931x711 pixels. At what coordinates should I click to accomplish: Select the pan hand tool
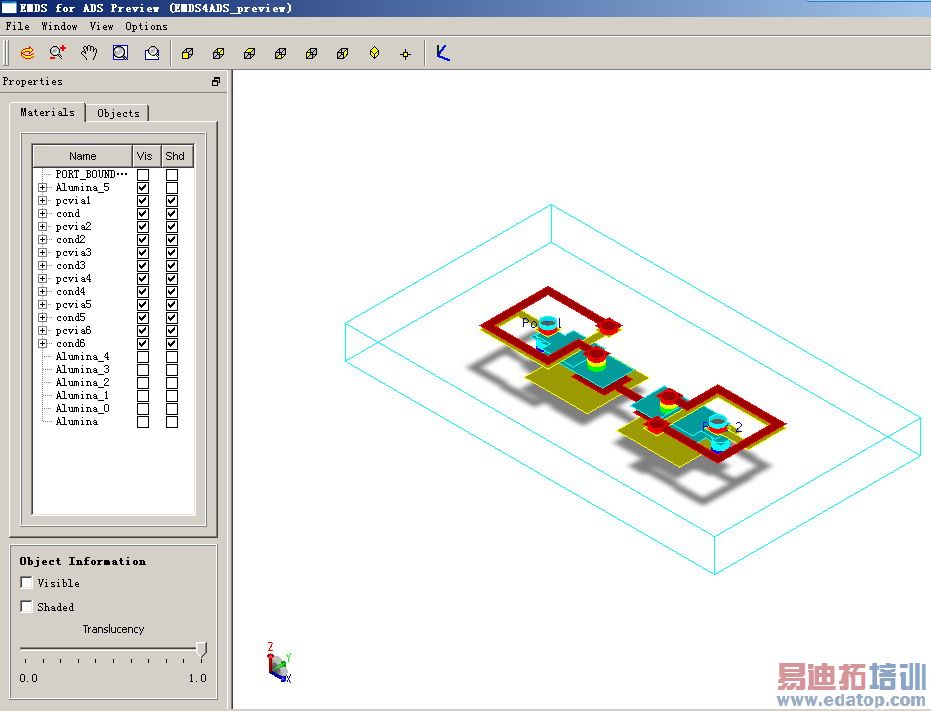pos(89,53)
